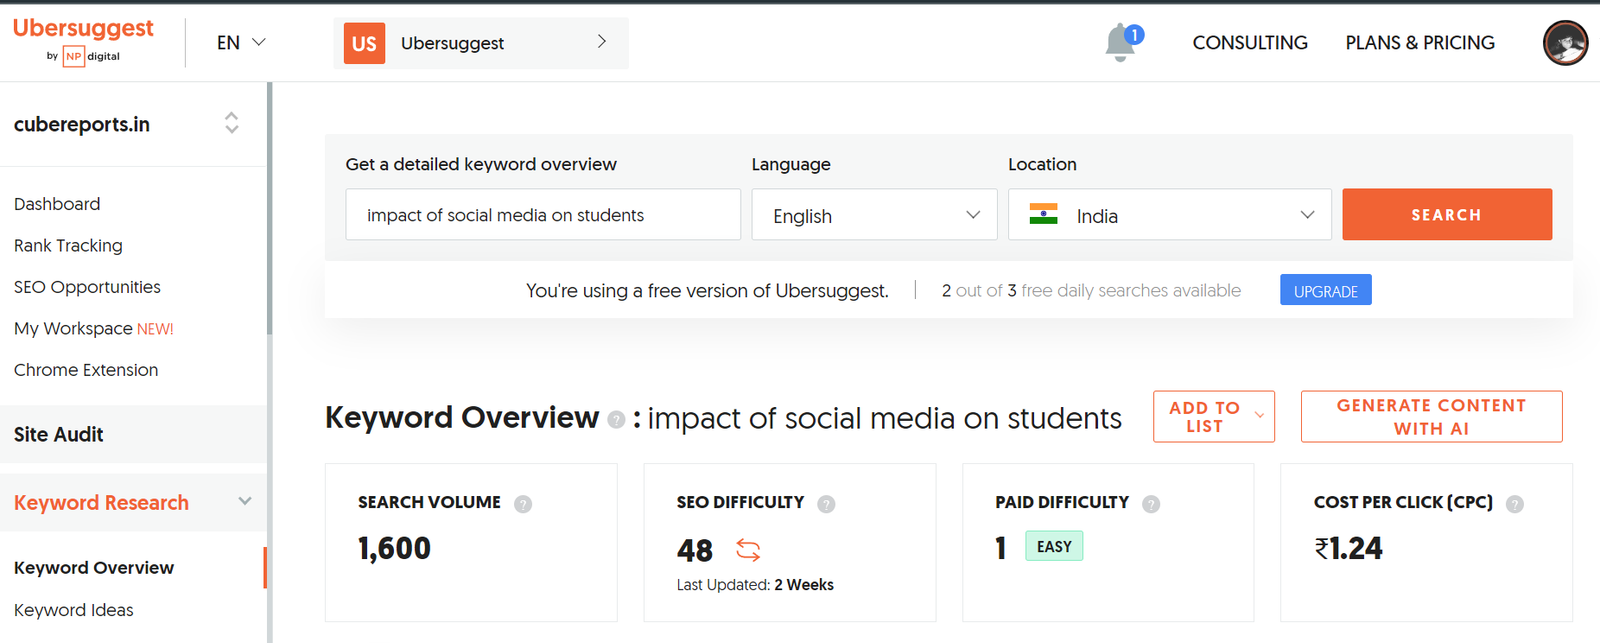
Task: Click the Ubersuggest logo
Action: (x=83, y=41)
